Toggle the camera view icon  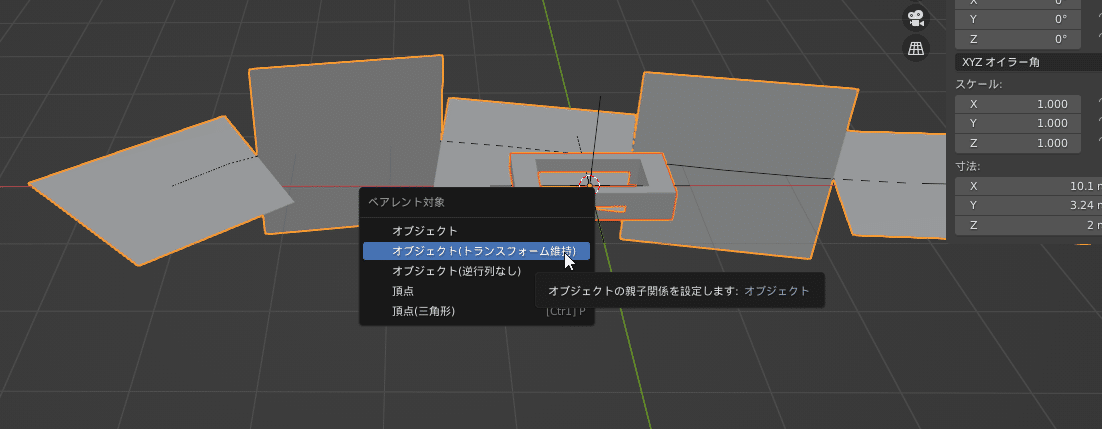pyautogui.click(x=916, y=18)
